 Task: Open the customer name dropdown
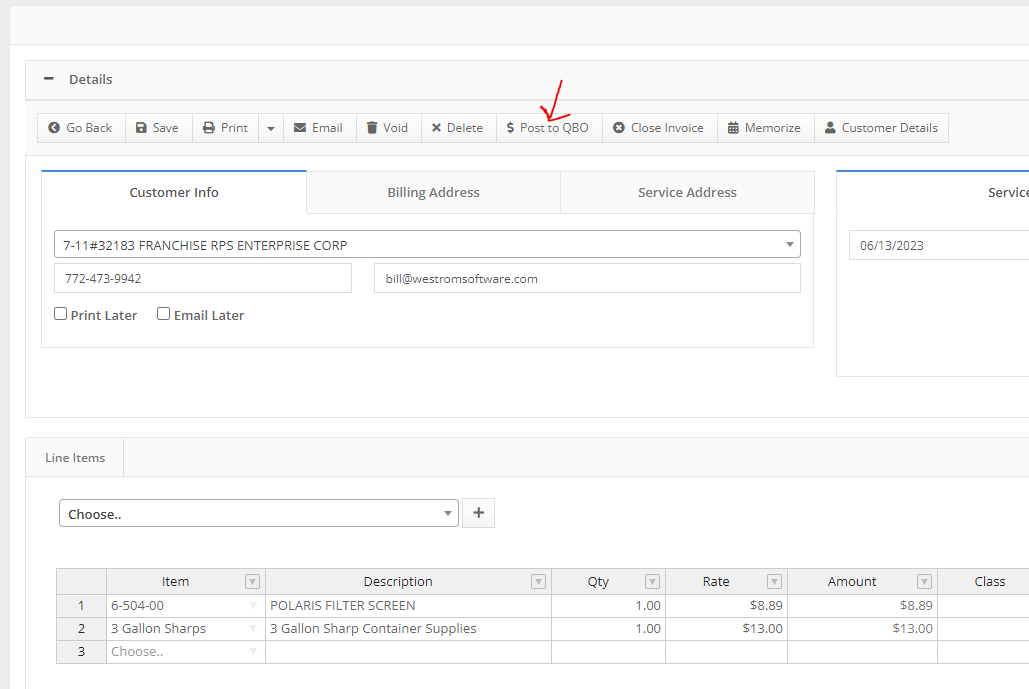pyautogui.click(x=427, y=244)
